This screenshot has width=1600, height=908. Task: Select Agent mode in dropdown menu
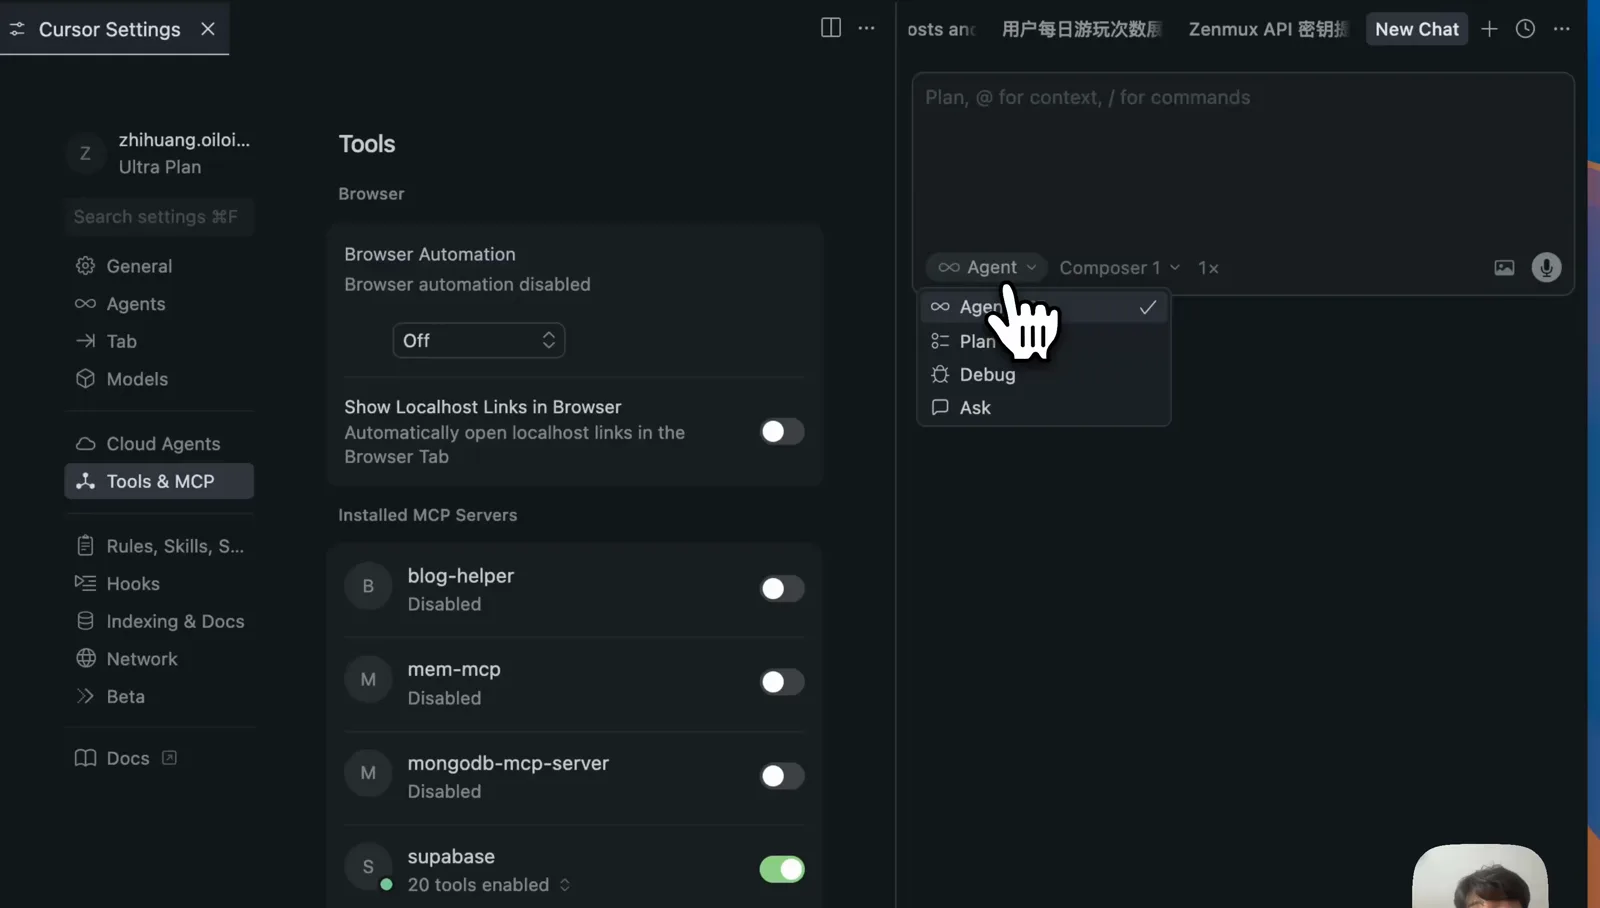click(x=1043, y=307)
